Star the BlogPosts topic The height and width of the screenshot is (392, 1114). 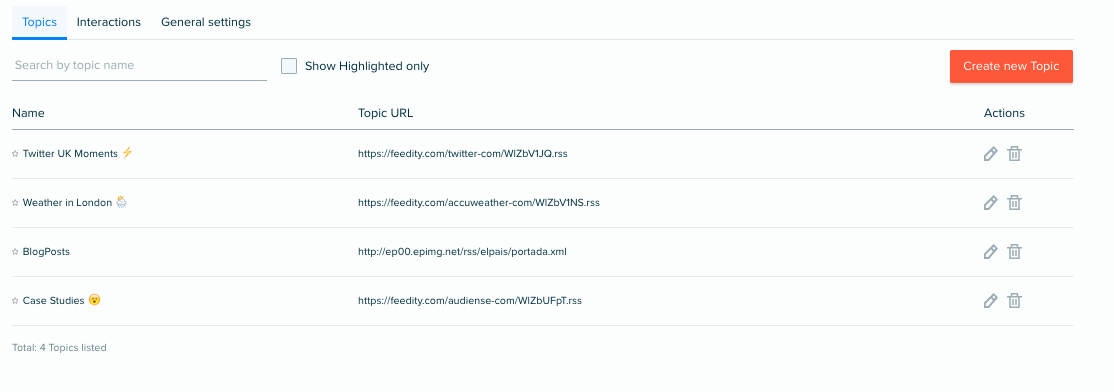coord(16,251)
